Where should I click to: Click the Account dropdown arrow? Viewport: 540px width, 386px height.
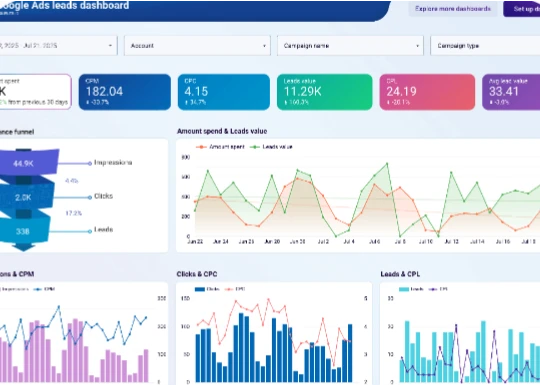click(x=264, y=46)
